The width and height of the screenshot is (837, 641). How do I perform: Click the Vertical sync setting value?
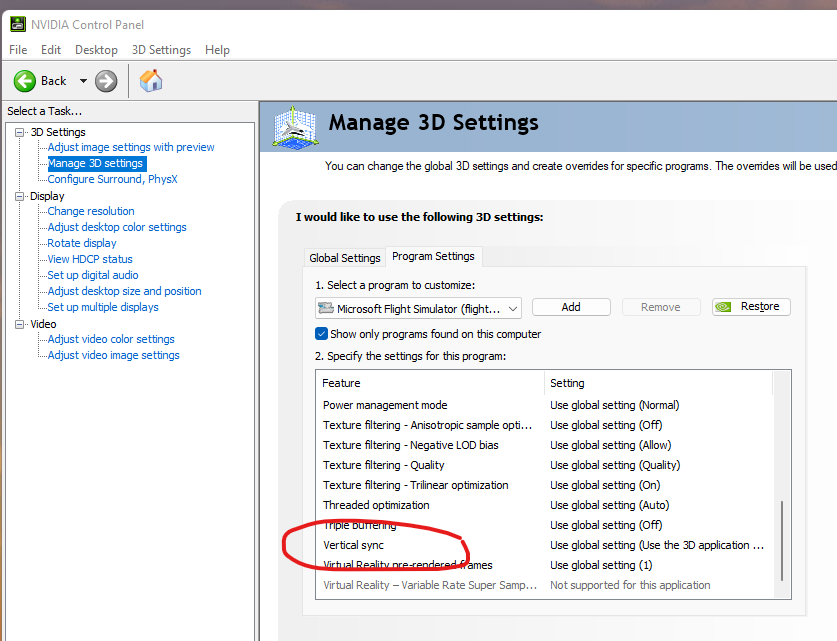point(657,545)
